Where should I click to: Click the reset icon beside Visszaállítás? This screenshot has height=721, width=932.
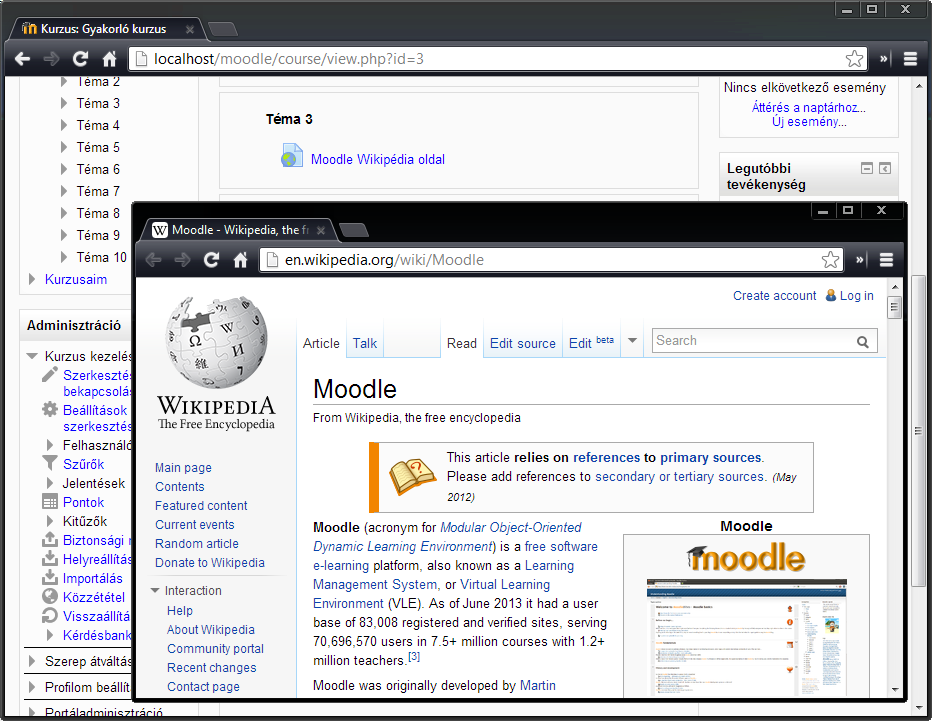click(x=50, y=615)
